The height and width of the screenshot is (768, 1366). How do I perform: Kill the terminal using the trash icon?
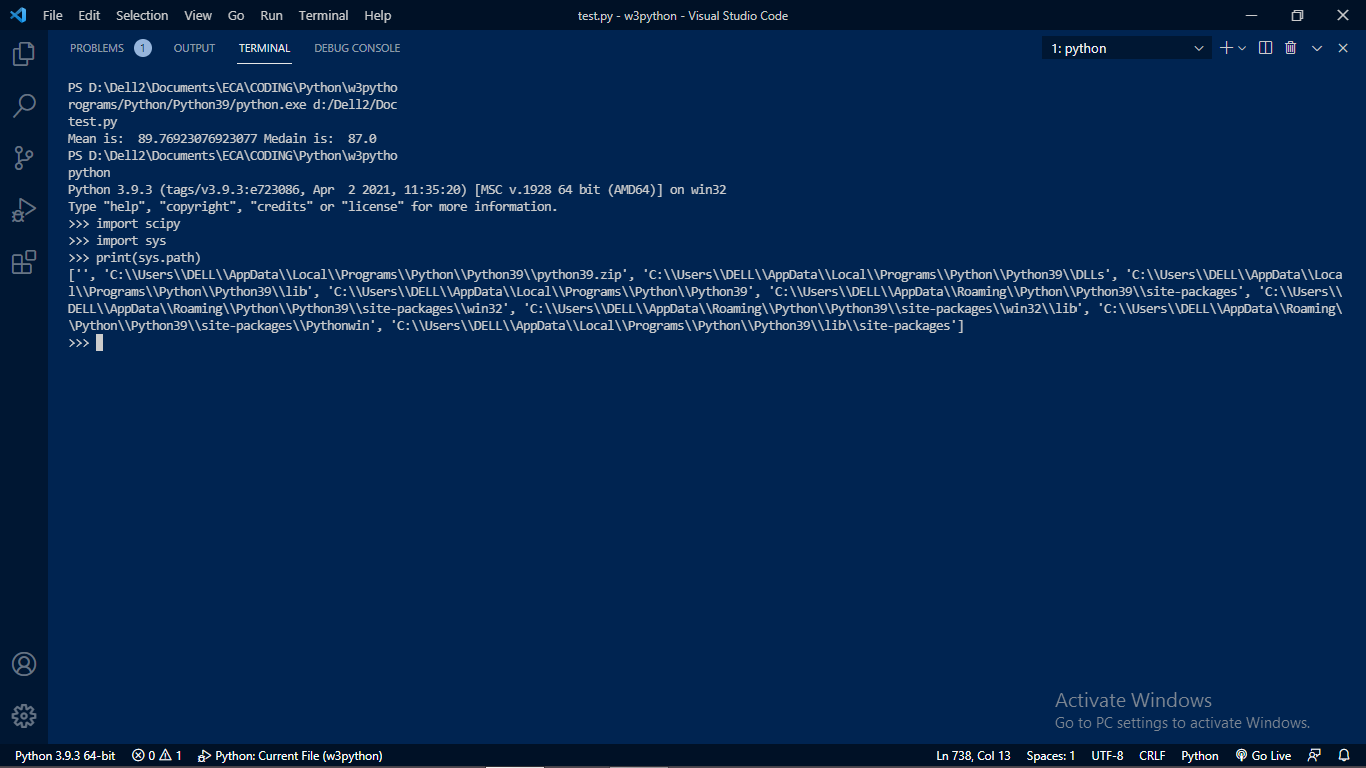1290,47
